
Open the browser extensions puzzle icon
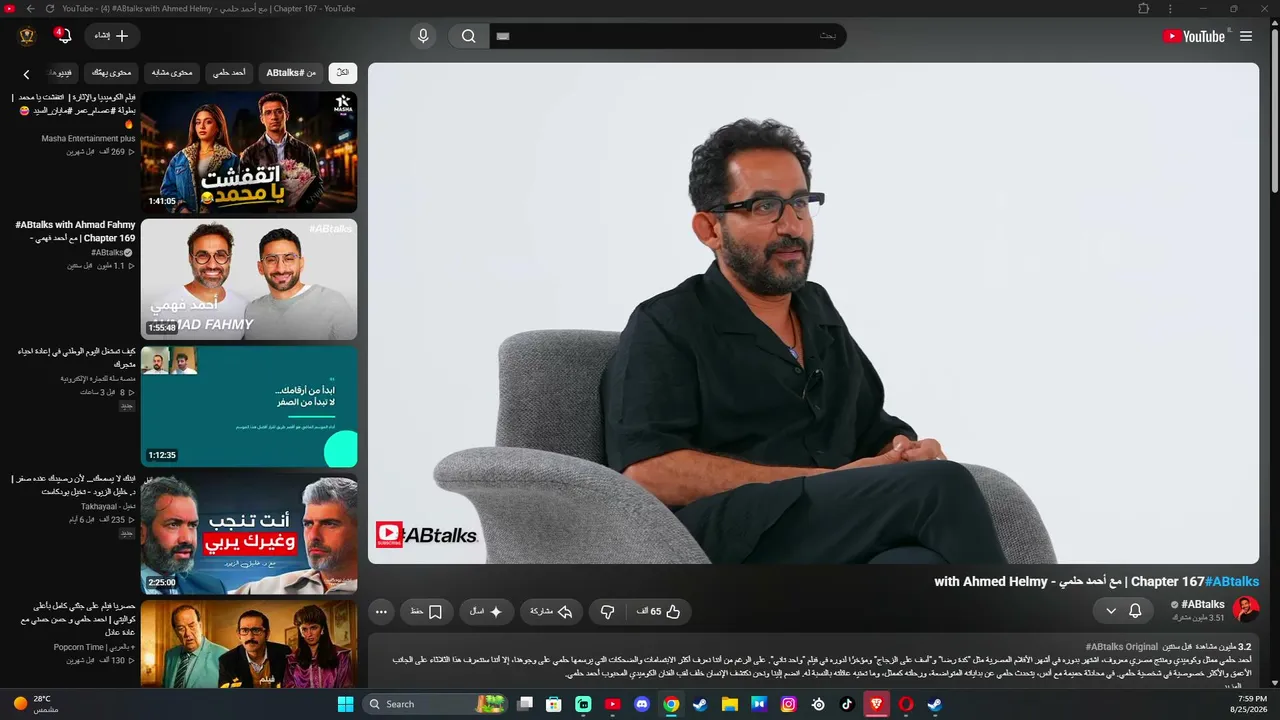(1144, 9)
